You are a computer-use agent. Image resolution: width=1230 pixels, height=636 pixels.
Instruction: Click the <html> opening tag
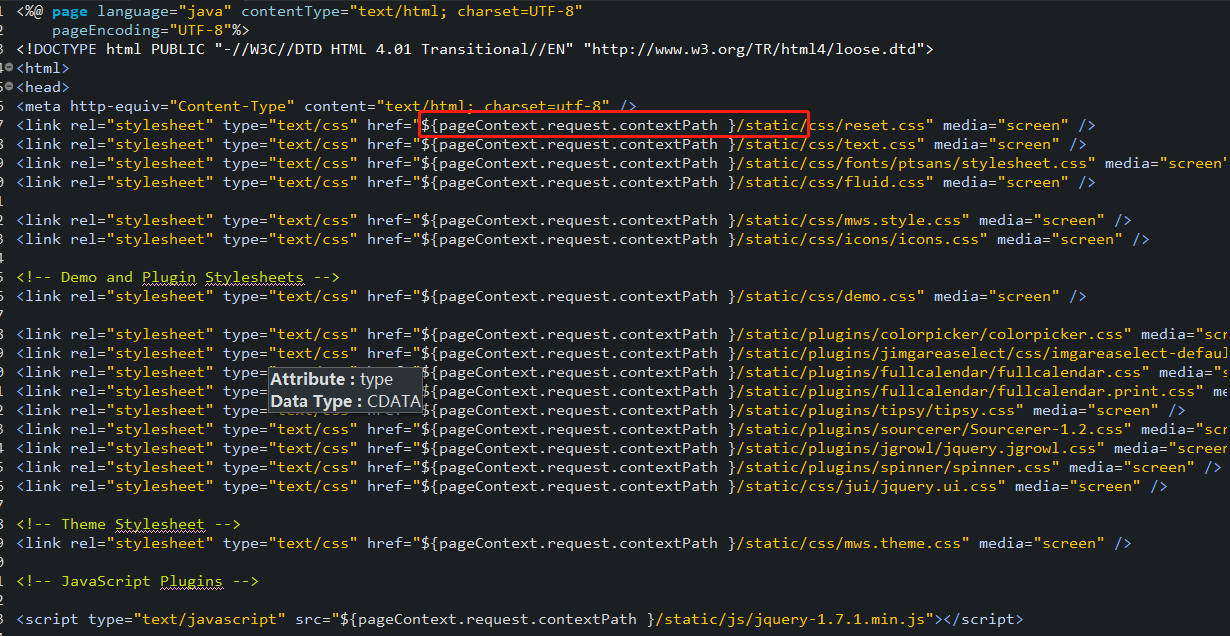[x=43, y=68]
